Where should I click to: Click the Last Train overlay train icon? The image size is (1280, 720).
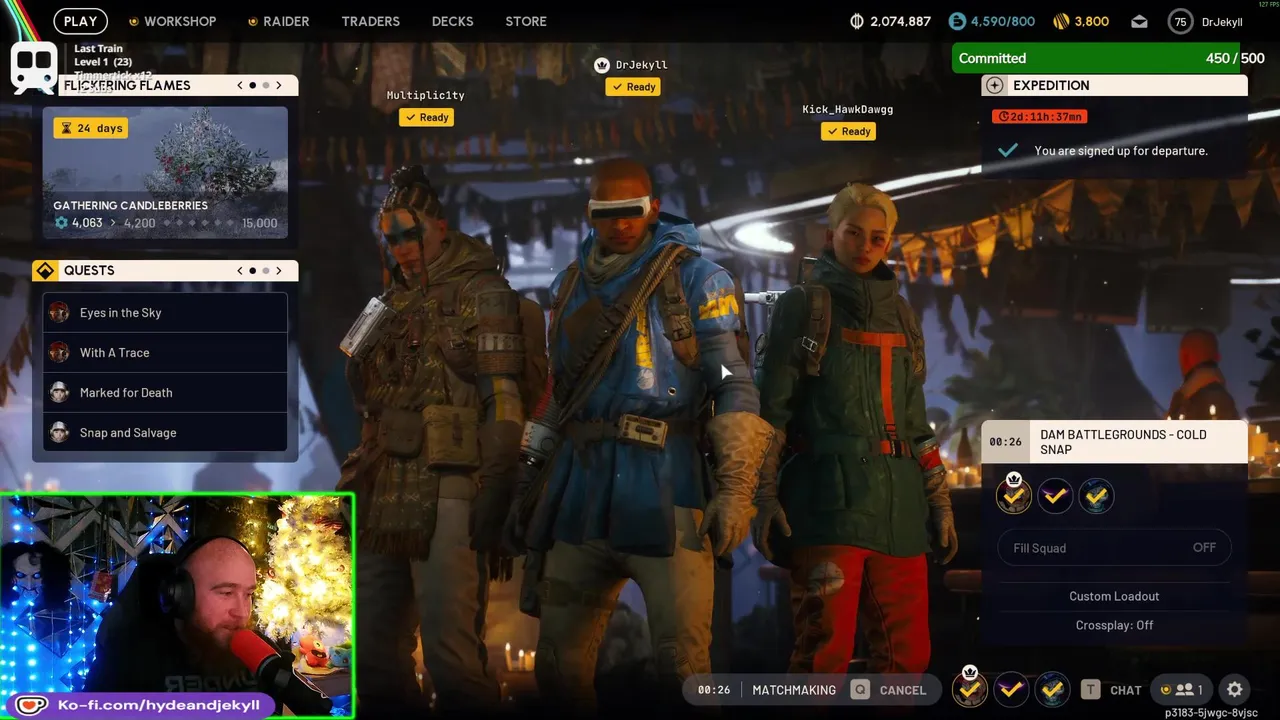pos(34,66)
